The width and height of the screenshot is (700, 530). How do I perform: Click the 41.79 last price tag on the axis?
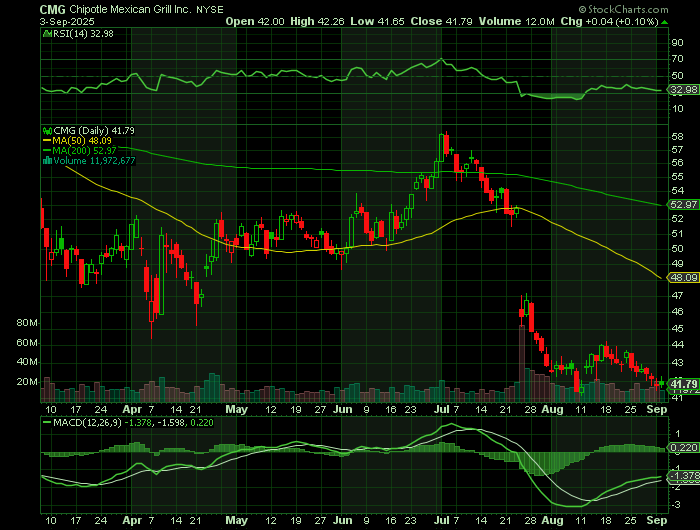click(684, 384)
